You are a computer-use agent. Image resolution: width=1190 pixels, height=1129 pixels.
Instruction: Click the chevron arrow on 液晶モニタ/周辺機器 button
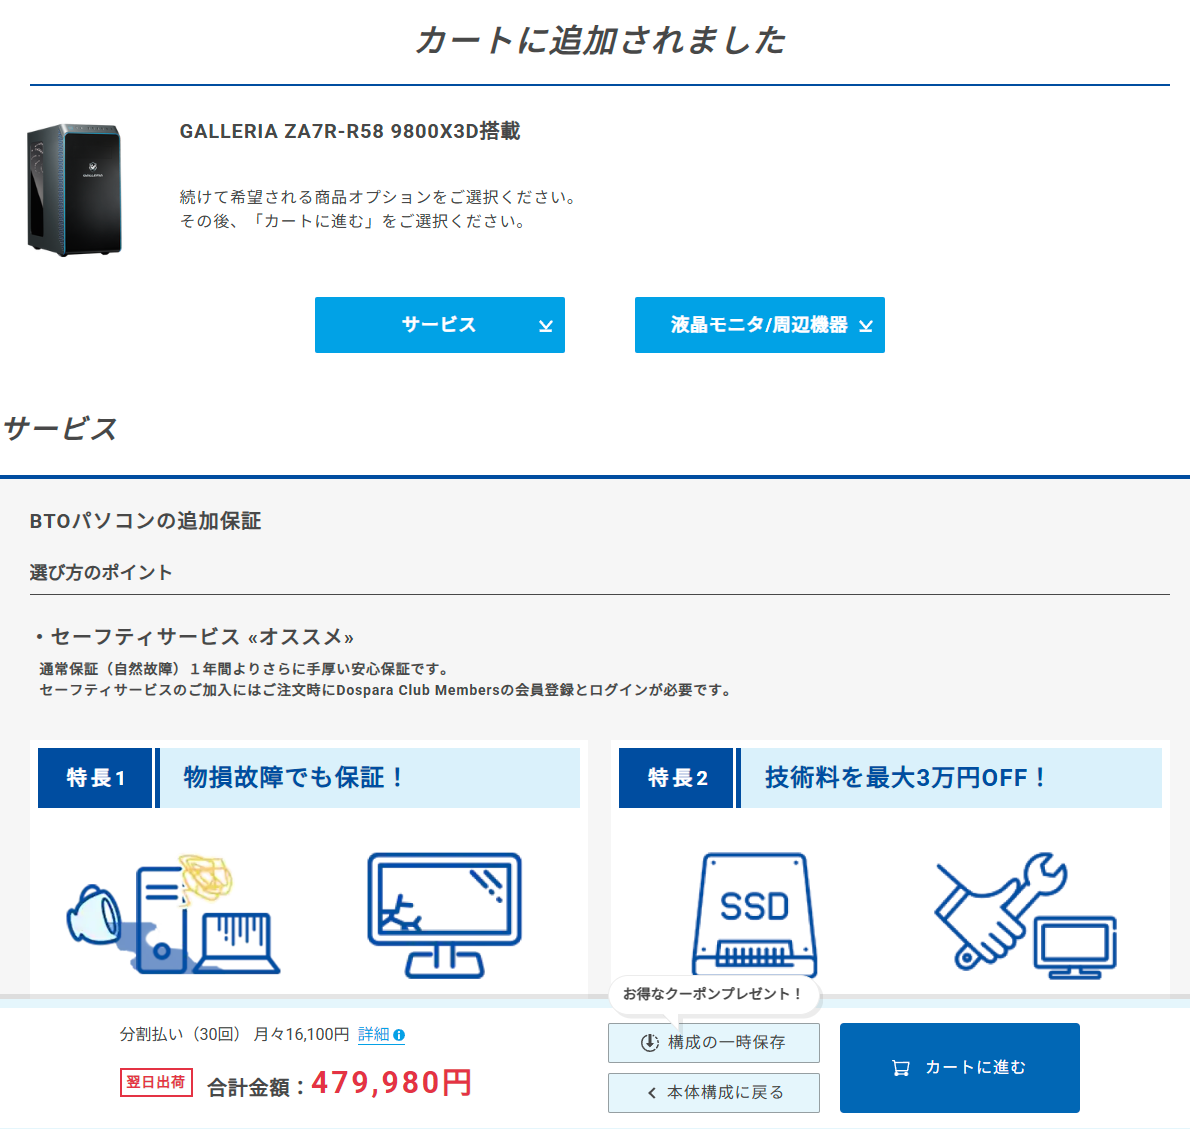866,326
